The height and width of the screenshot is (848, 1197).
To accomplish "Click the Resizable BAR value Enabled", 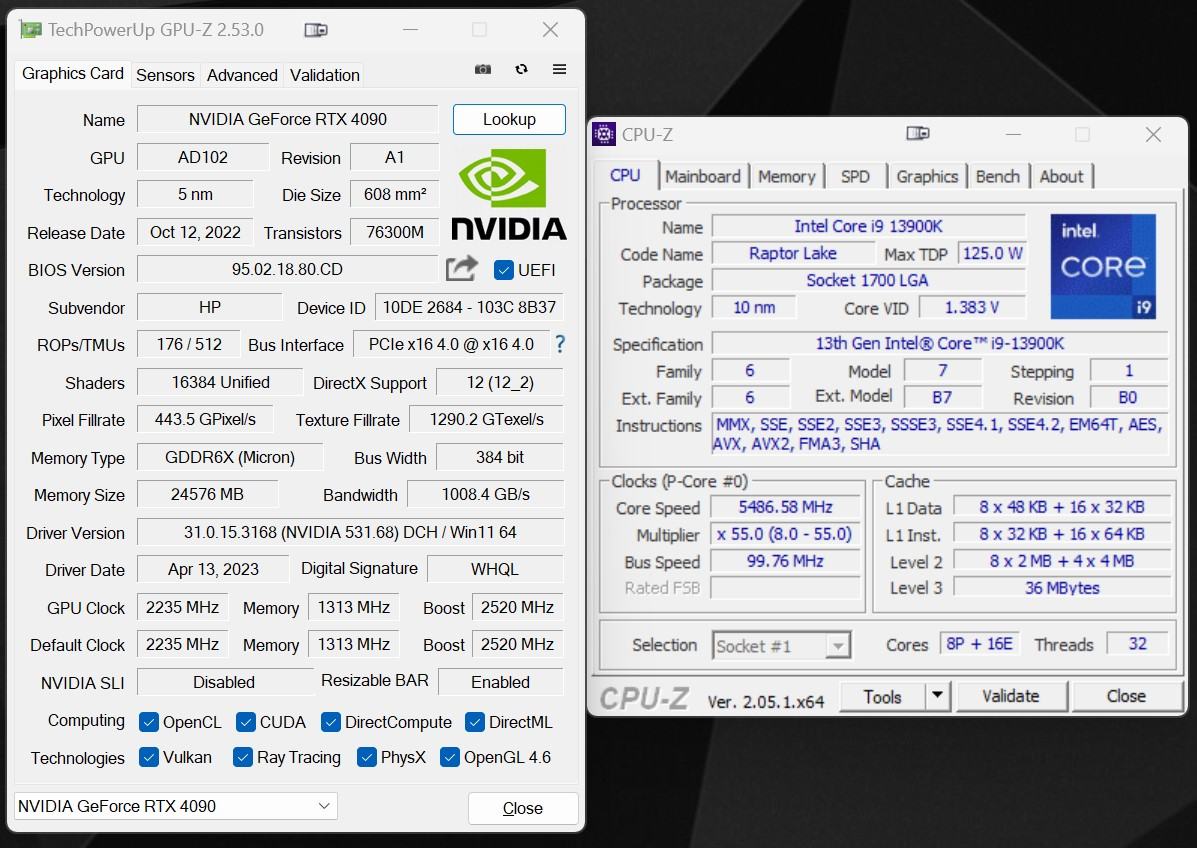I will 501,682.
